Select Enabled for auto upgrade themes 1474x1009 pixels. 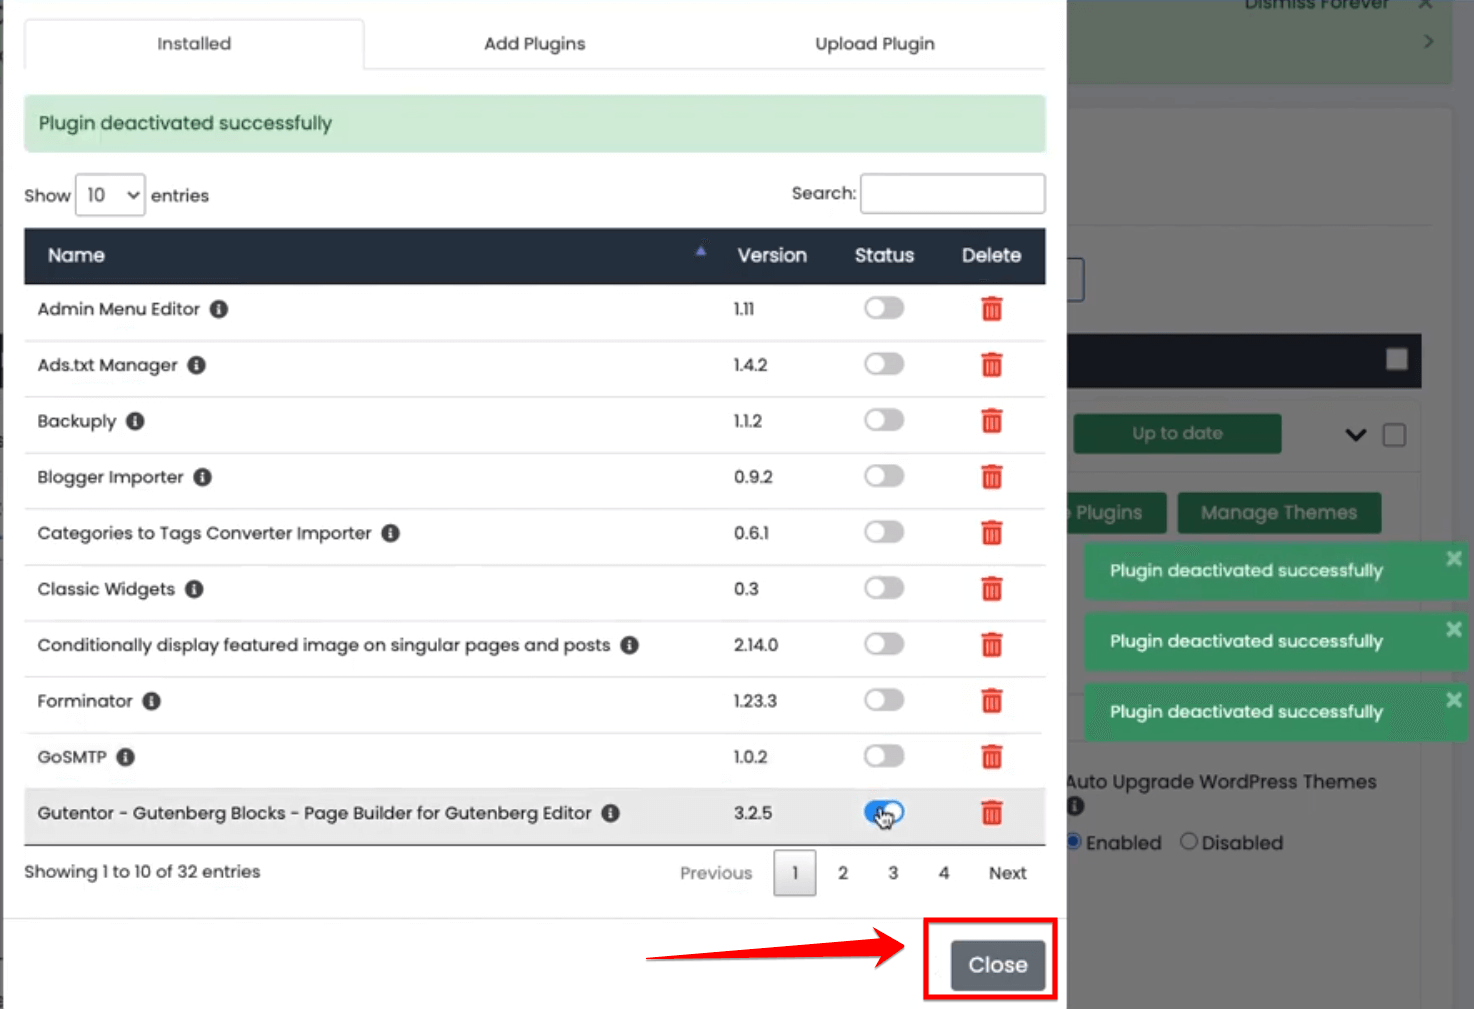[1075, 842]
